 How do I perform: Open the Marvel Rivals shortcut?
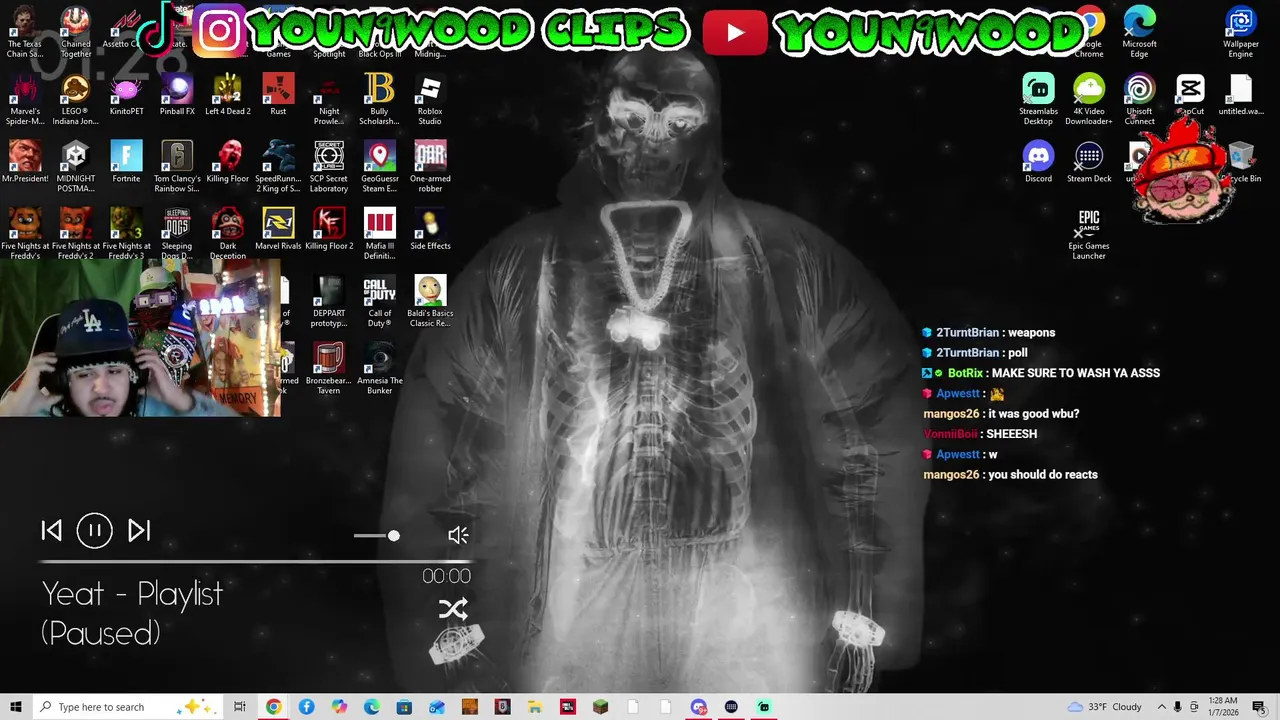tap(278, 229)
